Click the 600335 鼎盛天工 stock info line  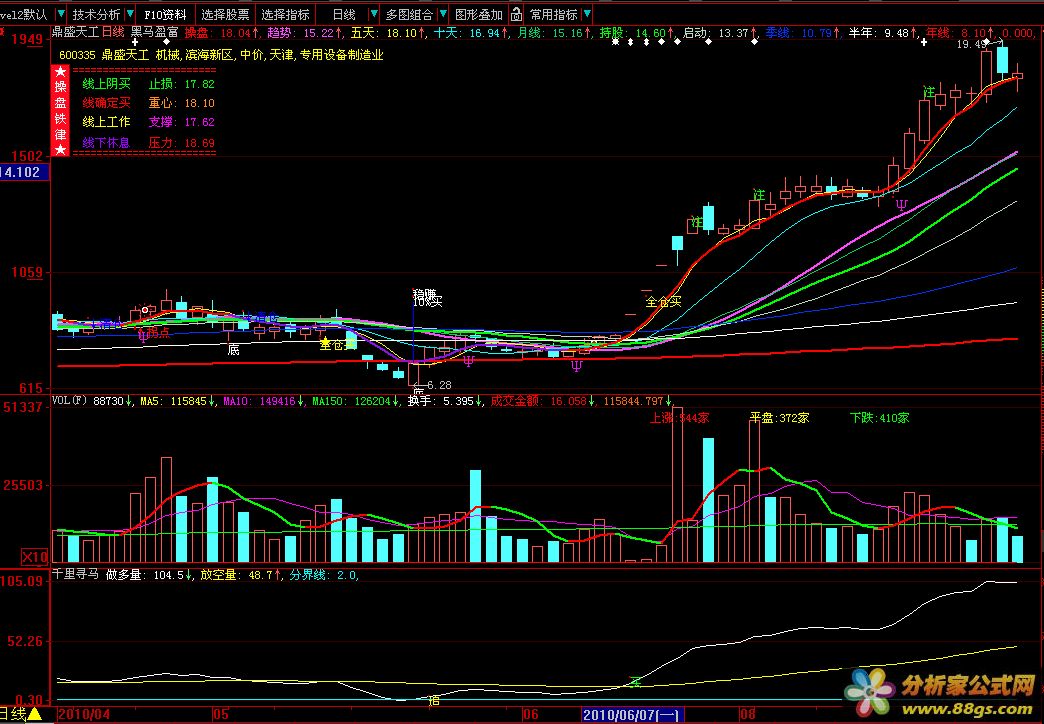click(x=221, y=55)
